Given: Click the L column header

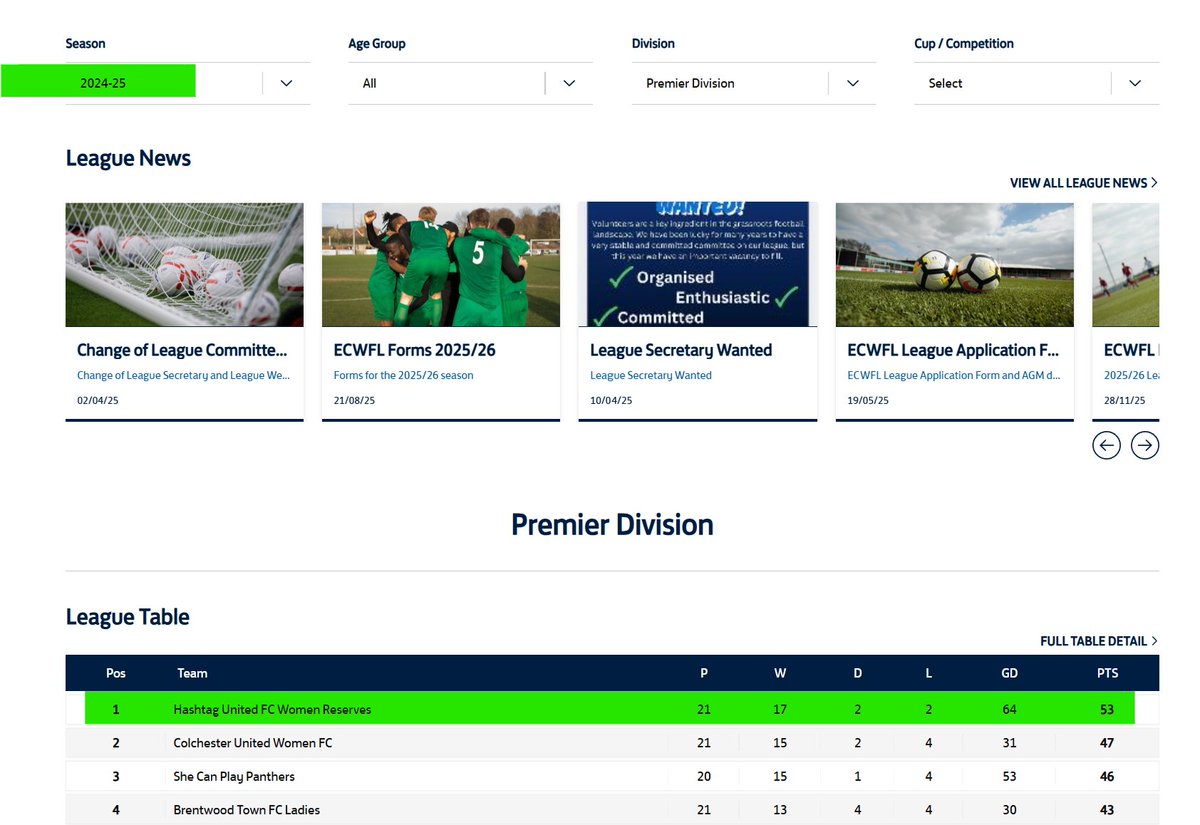Looking at the screenshot, I should pyautogui.click(x=929, y=673).
